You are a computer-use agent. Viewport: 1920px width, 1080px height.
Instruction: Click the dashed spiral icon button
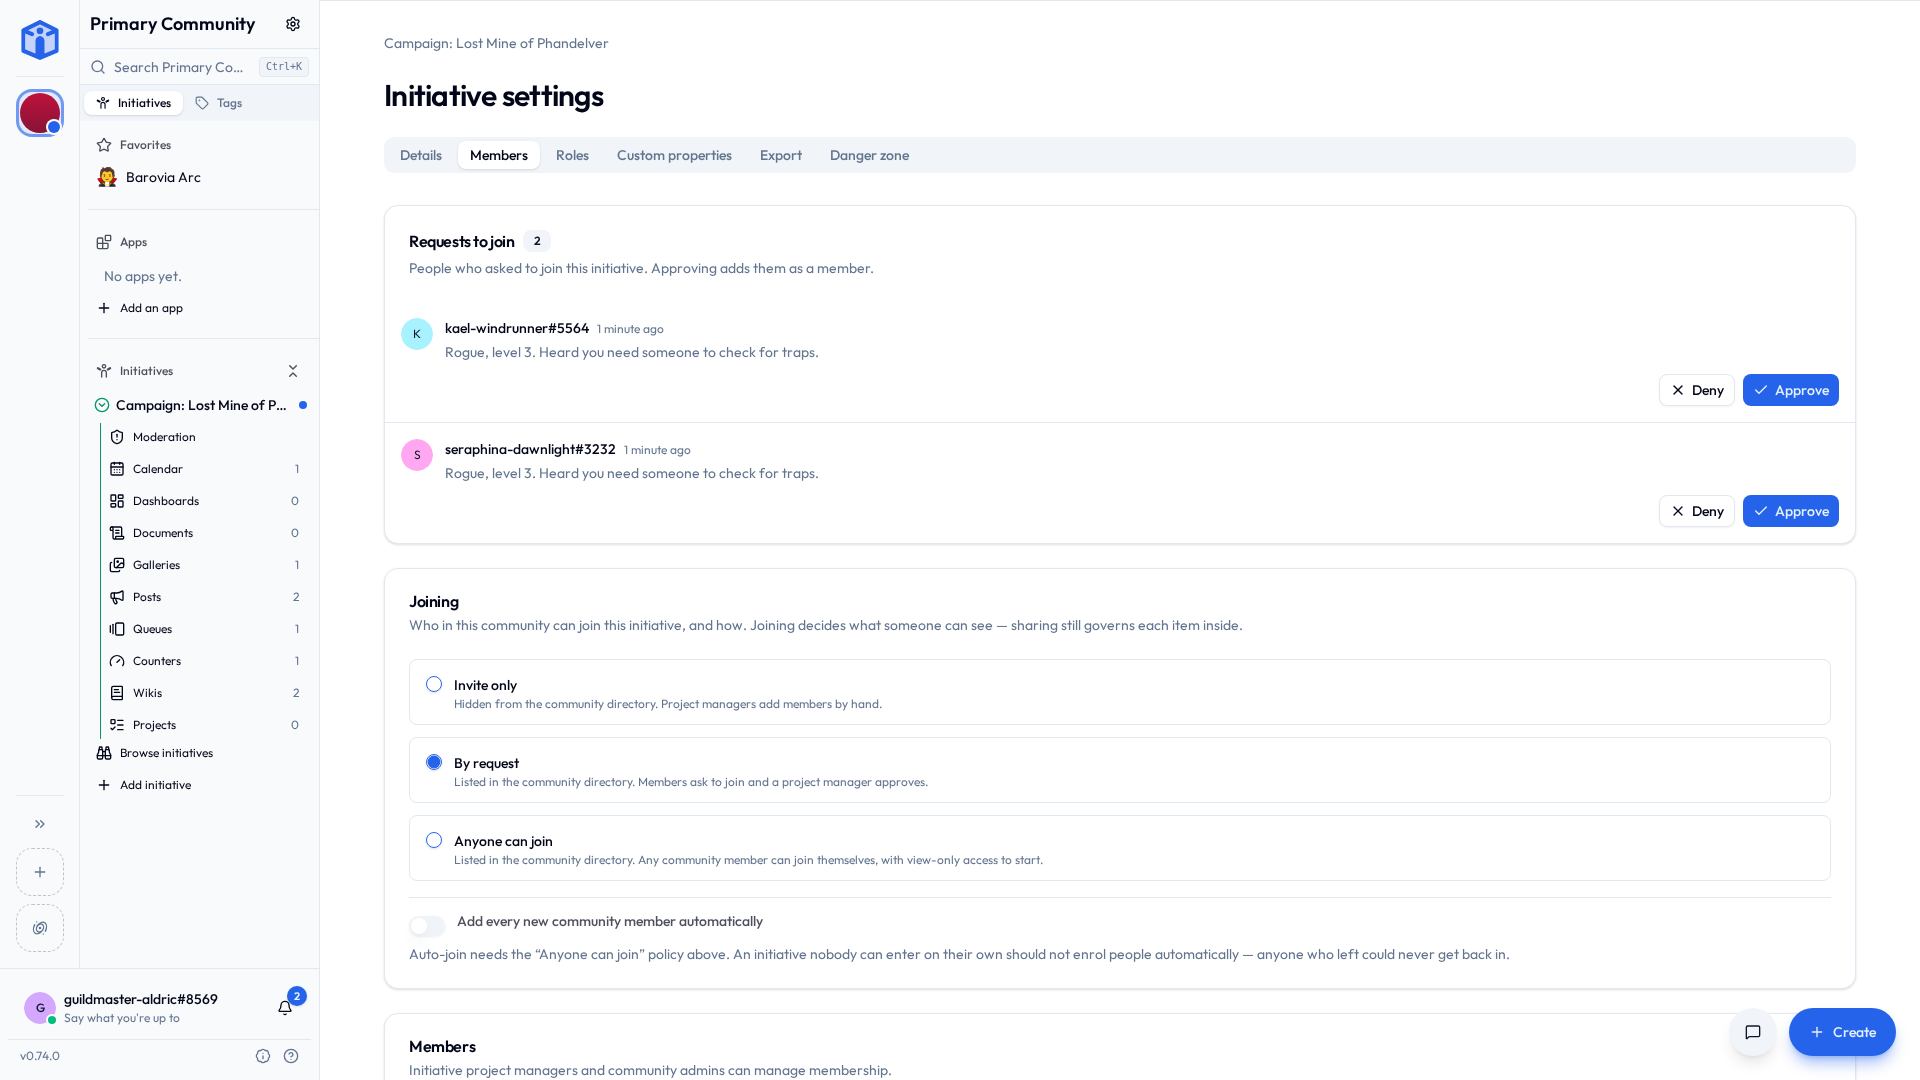[40, 928]
